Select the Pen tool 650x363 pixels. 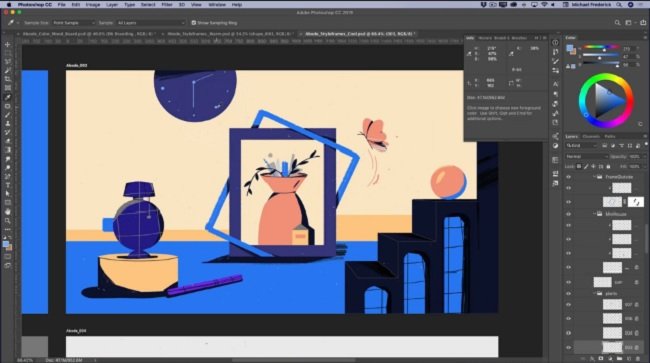[8, 177]
